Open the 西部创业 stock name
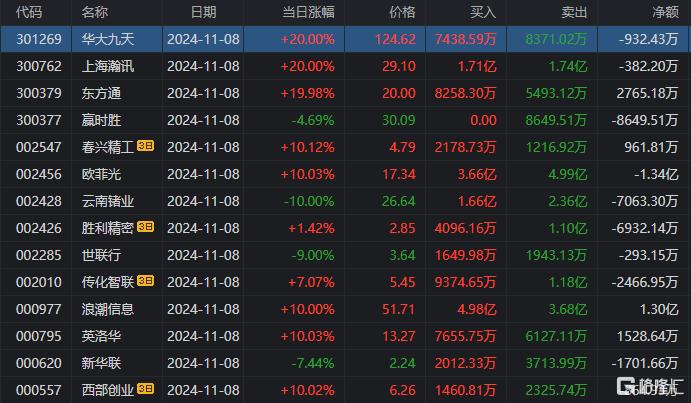Image resolution: width=691 pixels, height=403 pixels. [x=108, y=390]
